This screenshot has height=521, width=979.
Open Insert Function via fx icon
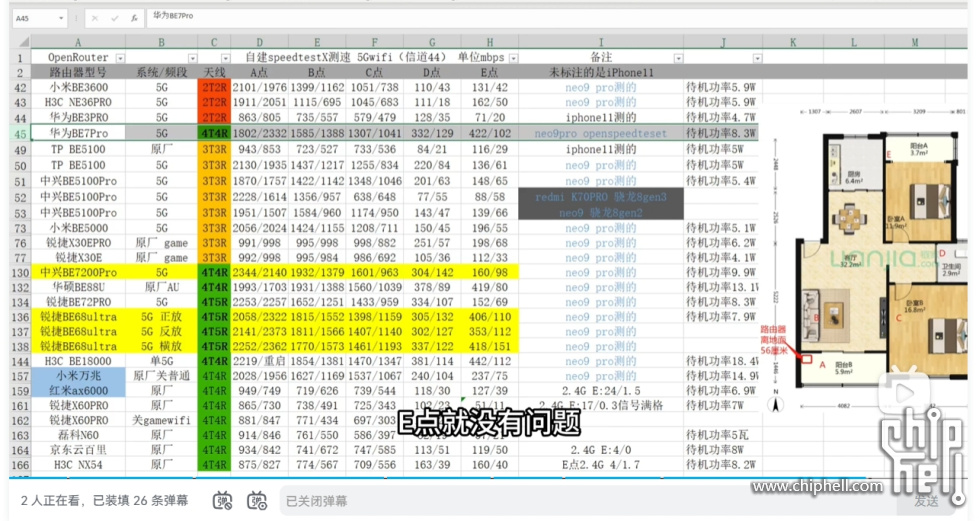click(x=134, y=19)
